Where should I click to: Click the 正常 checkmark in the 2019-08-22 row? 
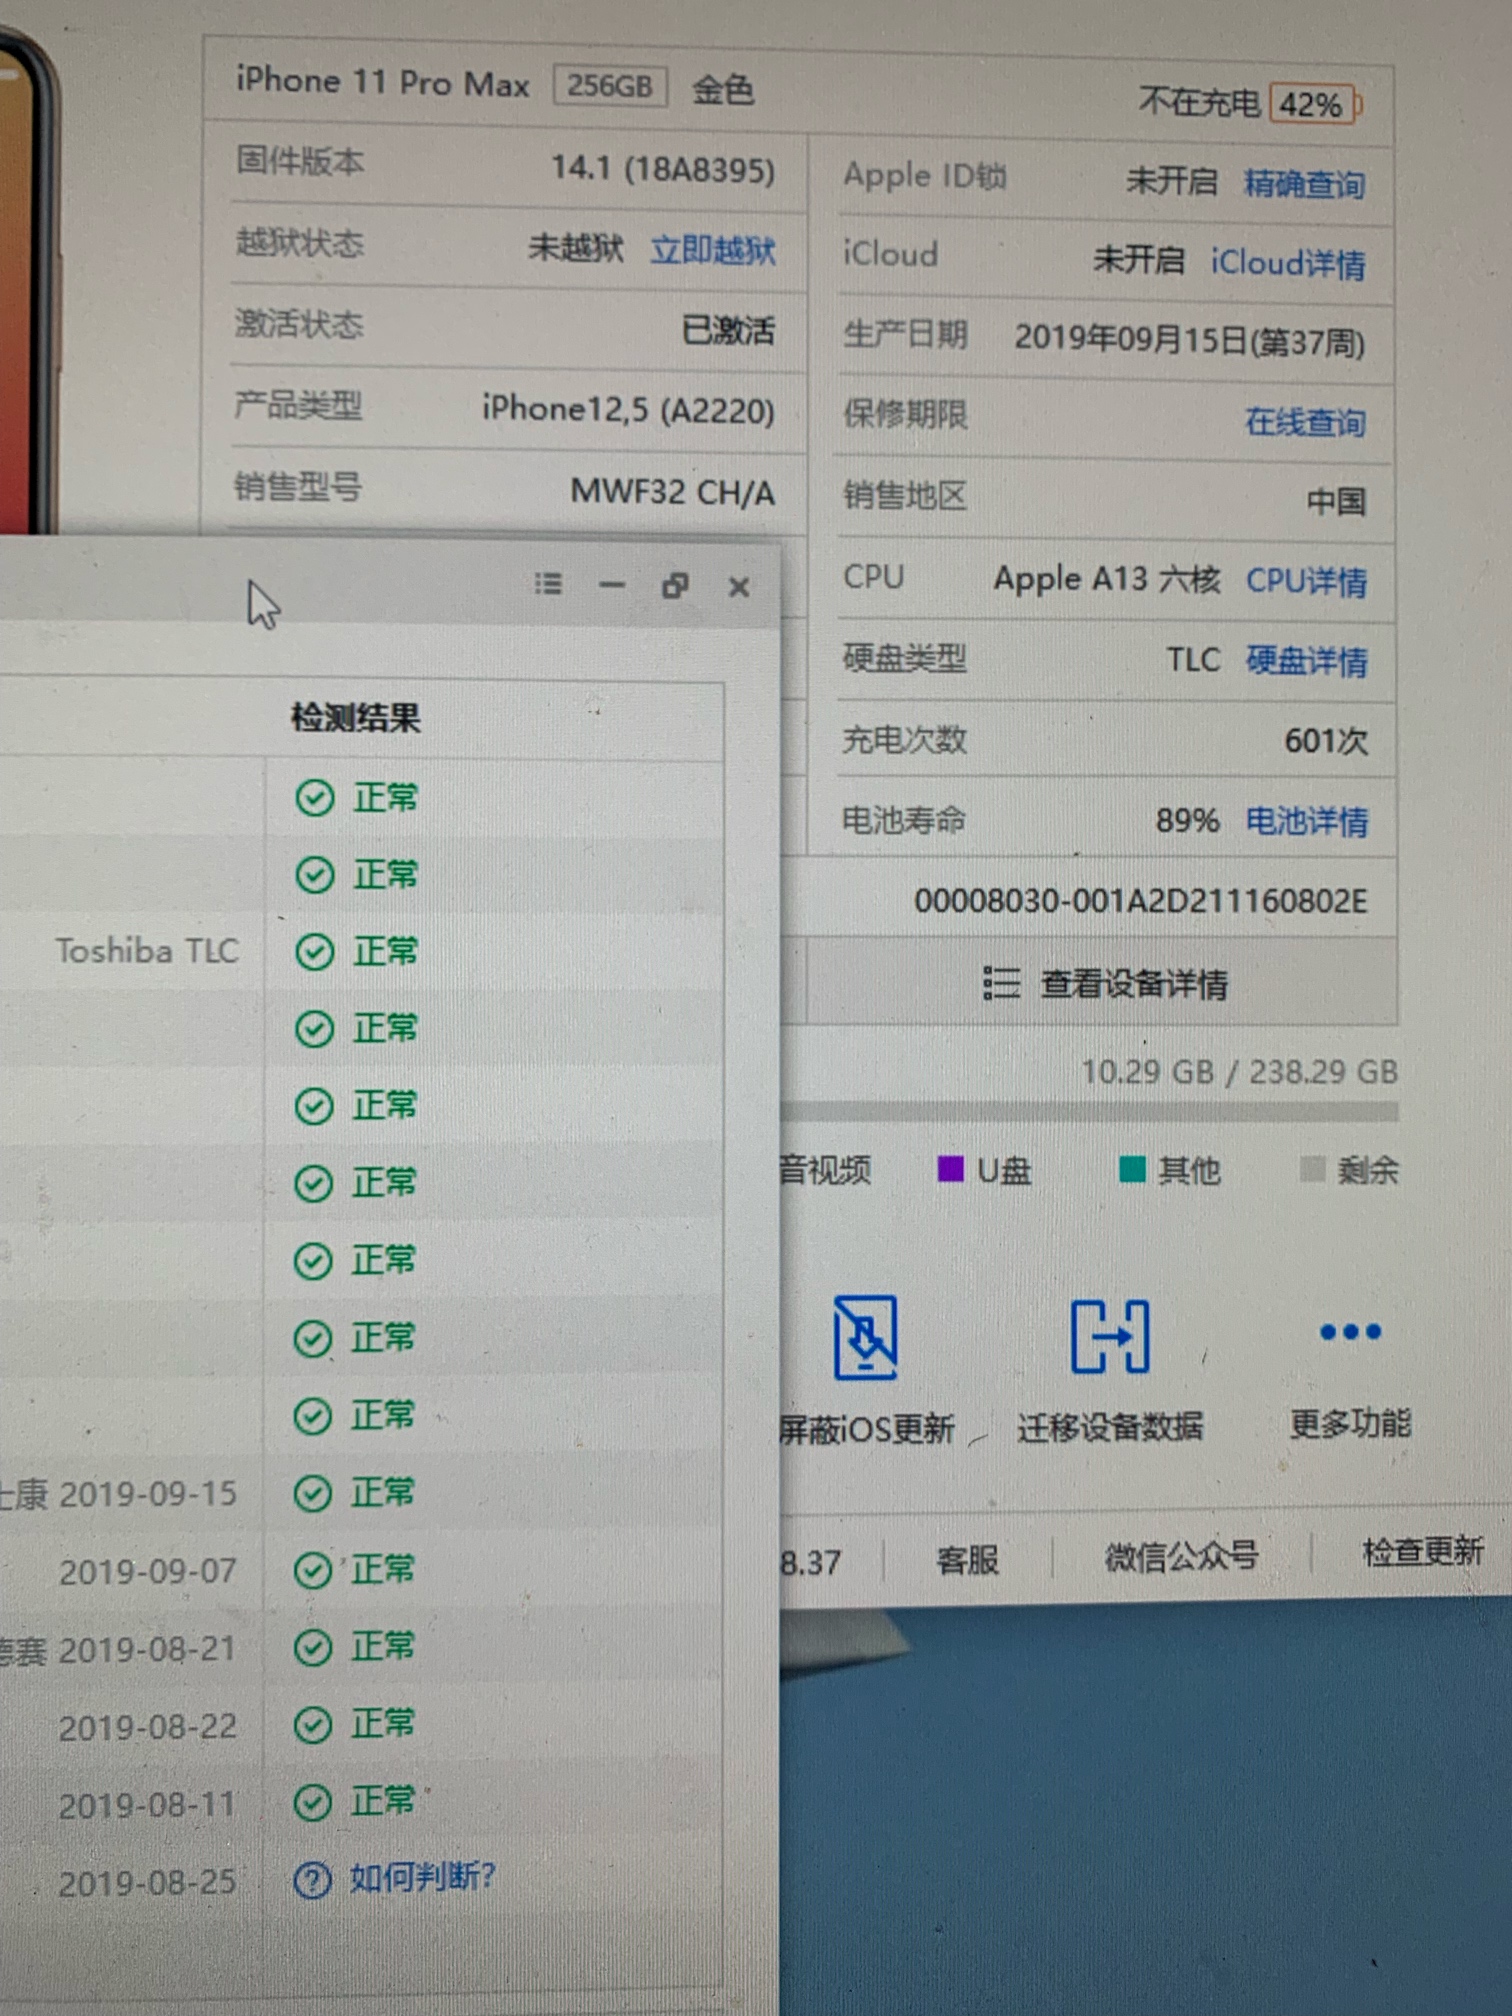point(313,1726)
